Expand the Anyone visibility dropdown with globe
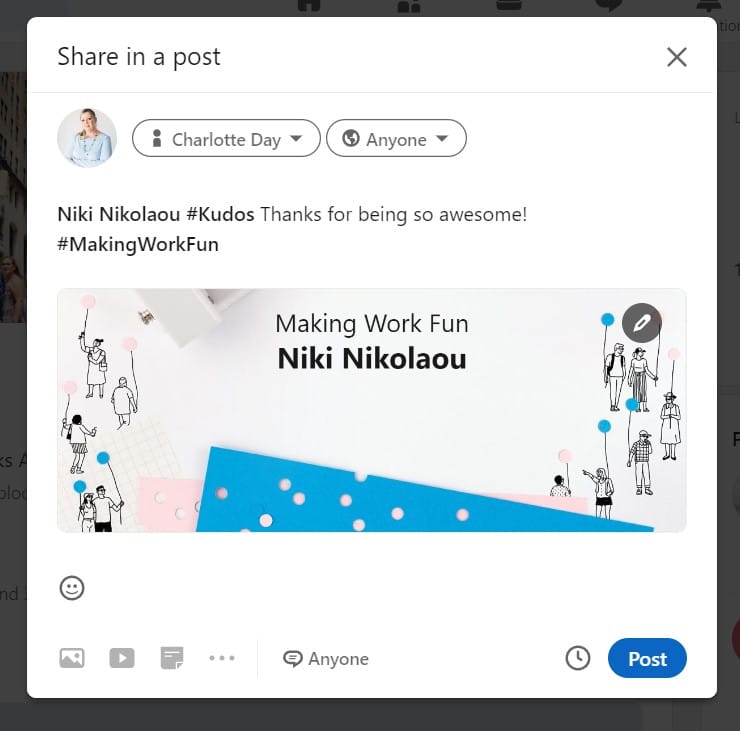 396,139
